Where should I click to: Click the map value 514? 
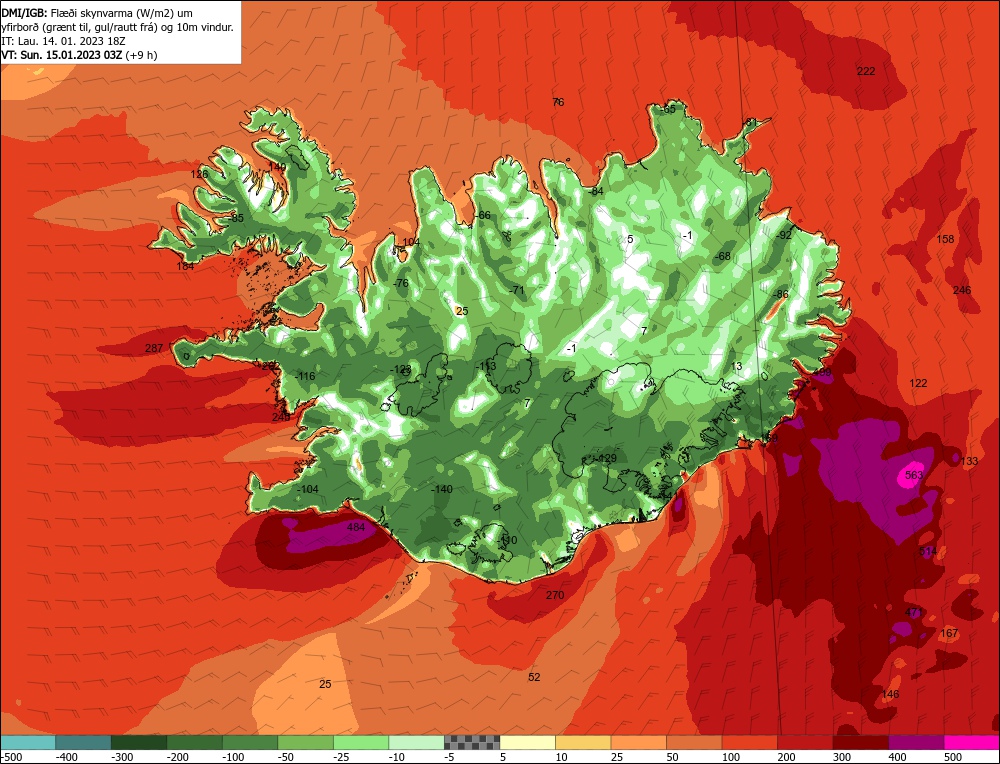click(929, 551)
